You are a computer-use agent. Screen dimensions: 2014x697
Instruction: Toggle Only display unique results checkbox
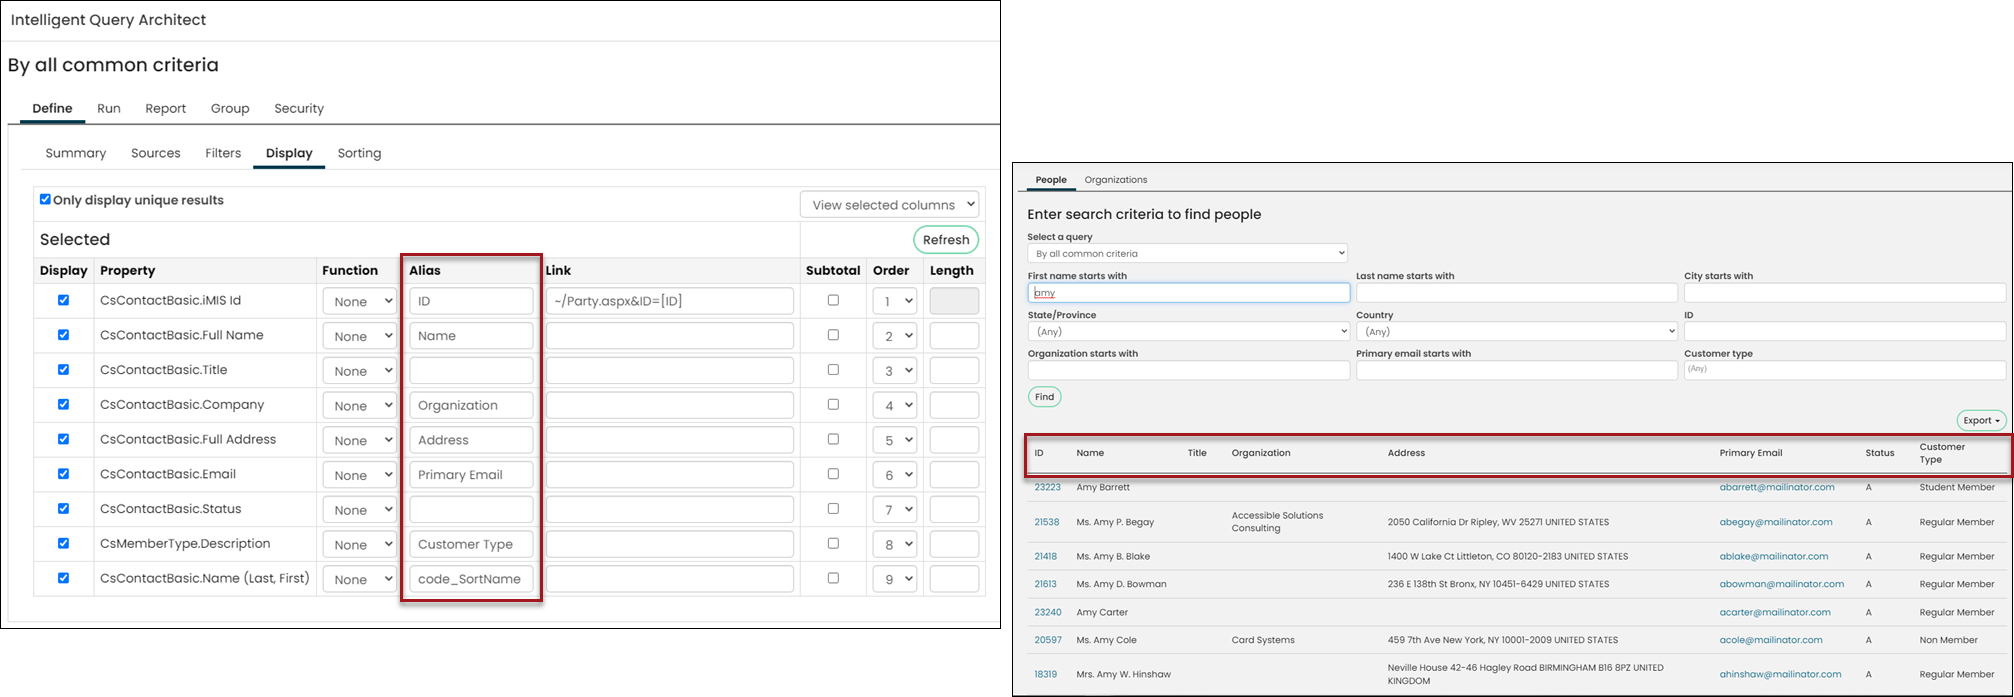tap(45, 199)
